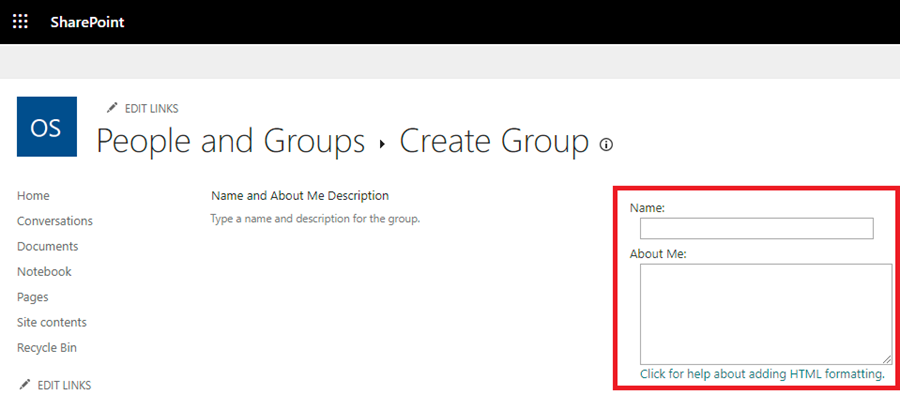Click 'Type a name and description' text
This screenshot has width=900, height=395.
point(316,219)
